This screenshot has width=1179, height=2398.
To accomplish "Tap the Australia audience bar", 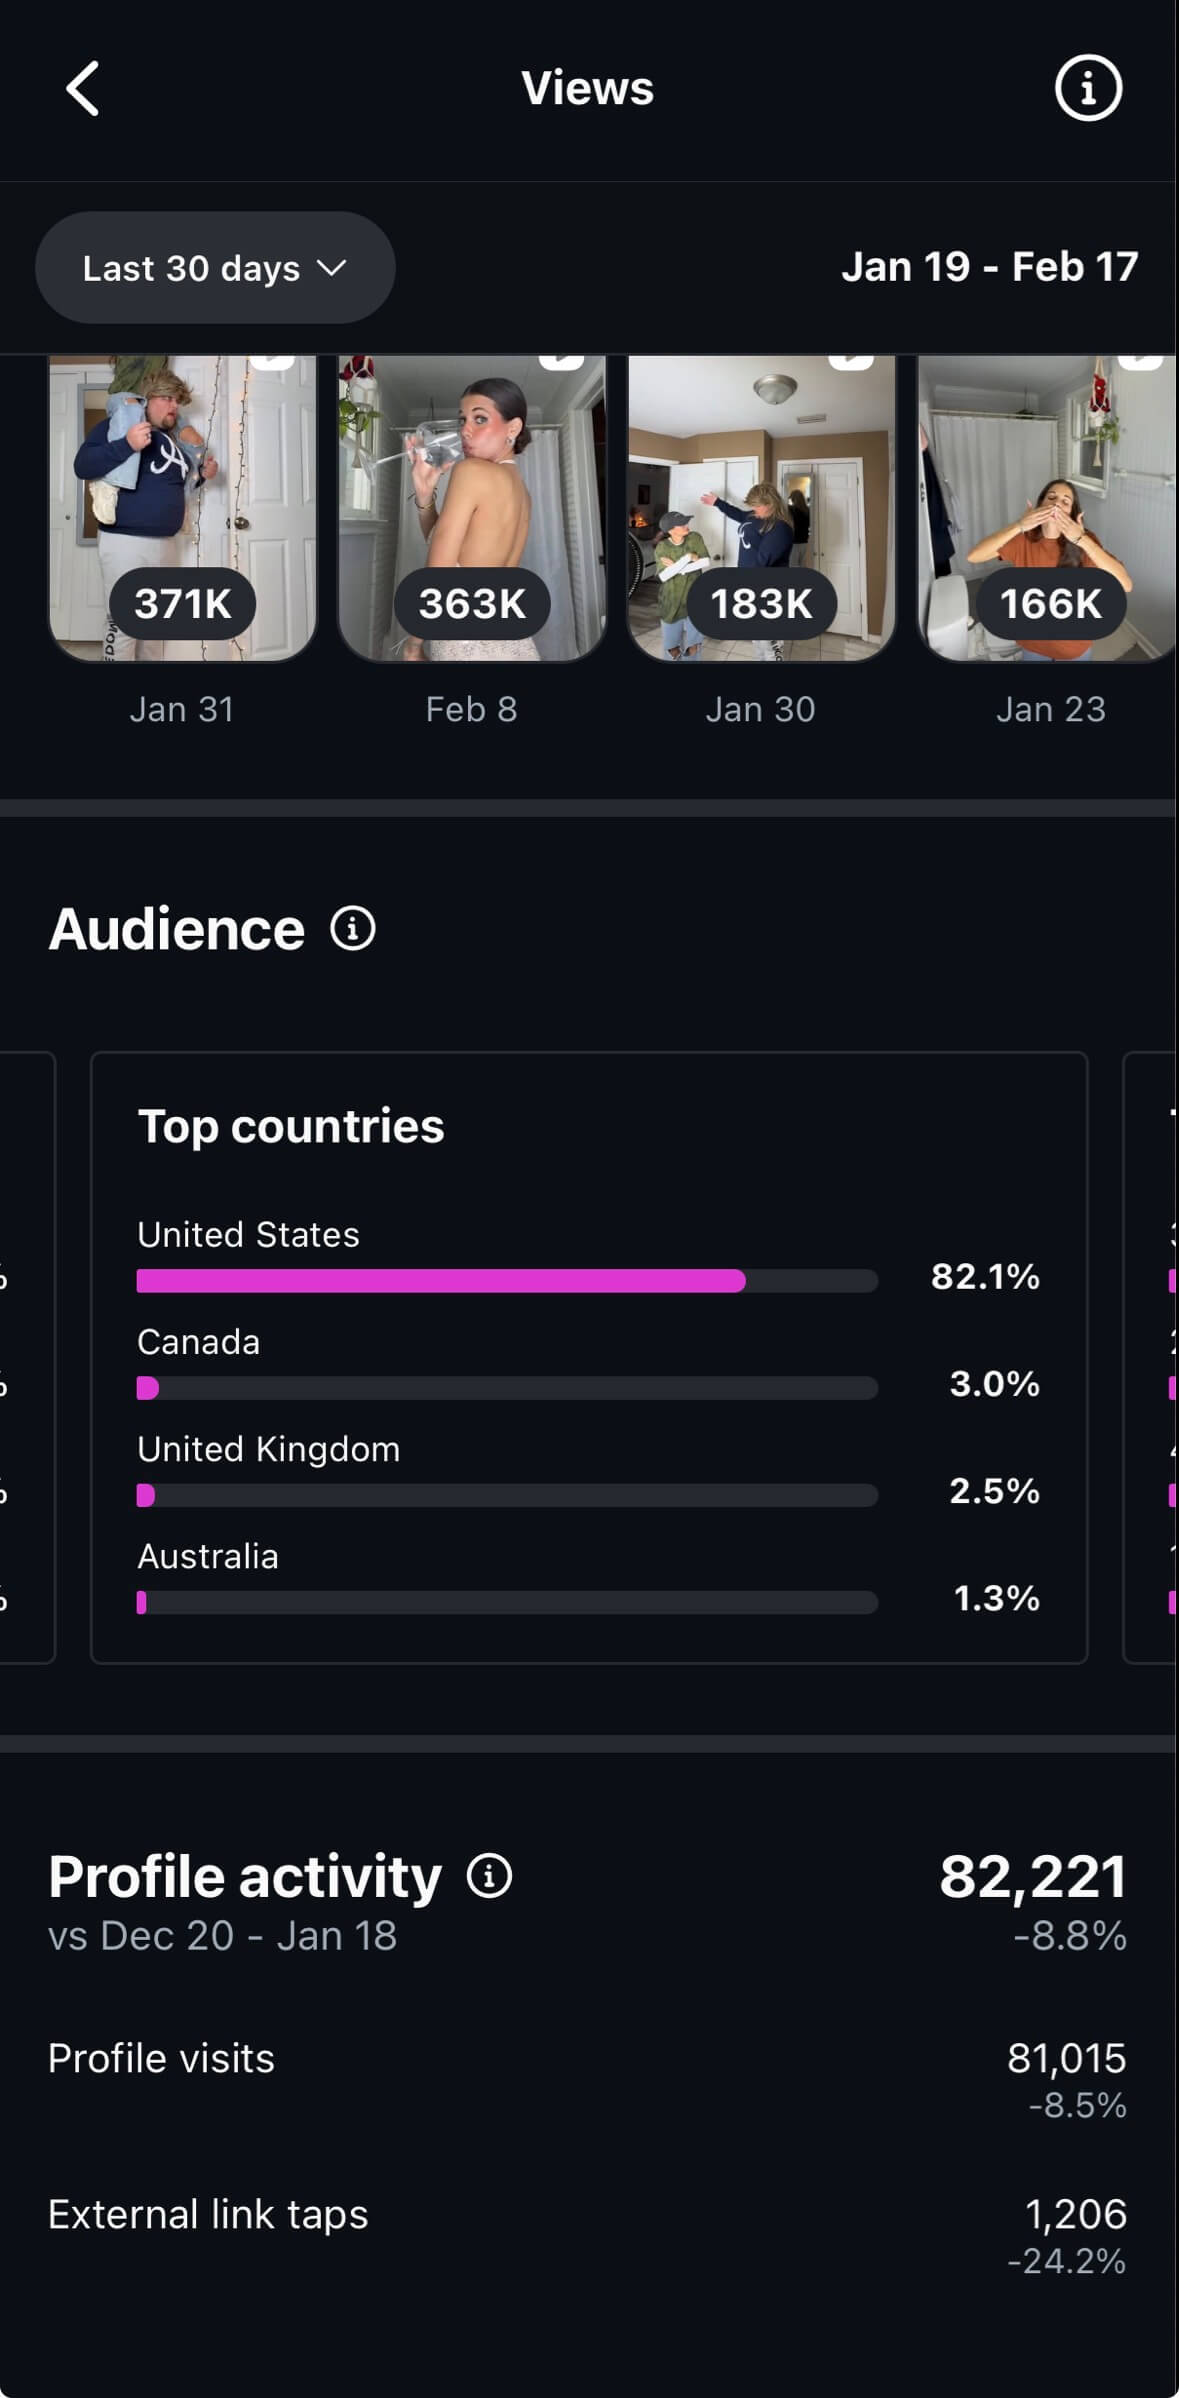I will 507,1602.
